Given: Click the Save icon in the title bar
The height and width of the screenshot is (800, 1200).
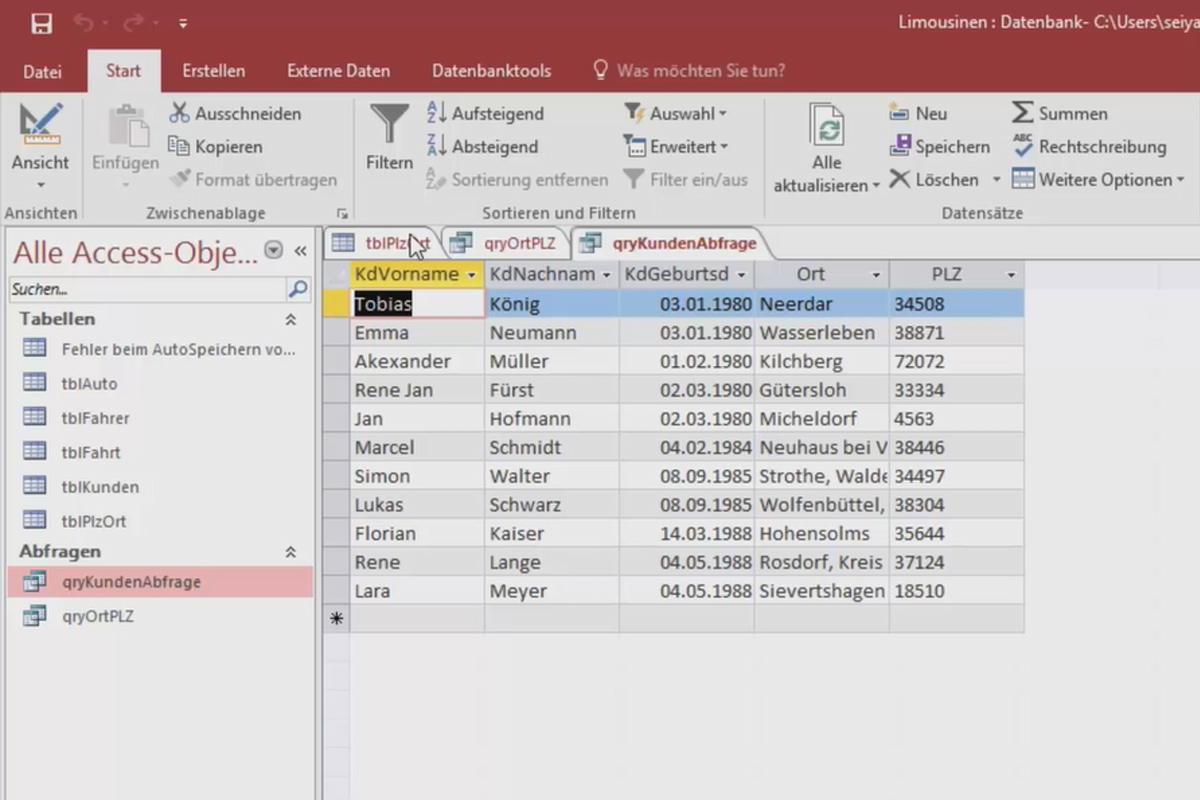Looking at the screenshot, I should point(41,24).
